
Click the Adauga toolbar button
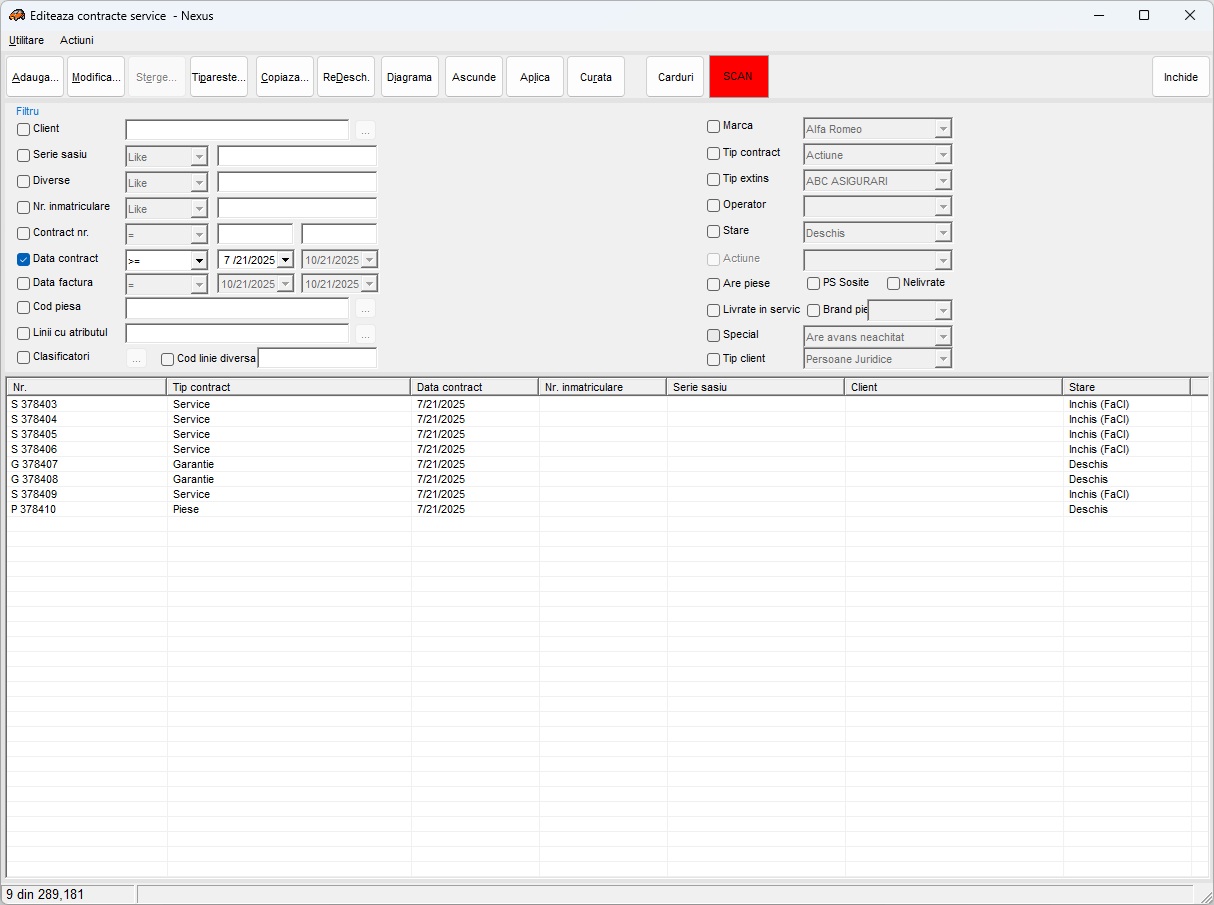point(35,77)
